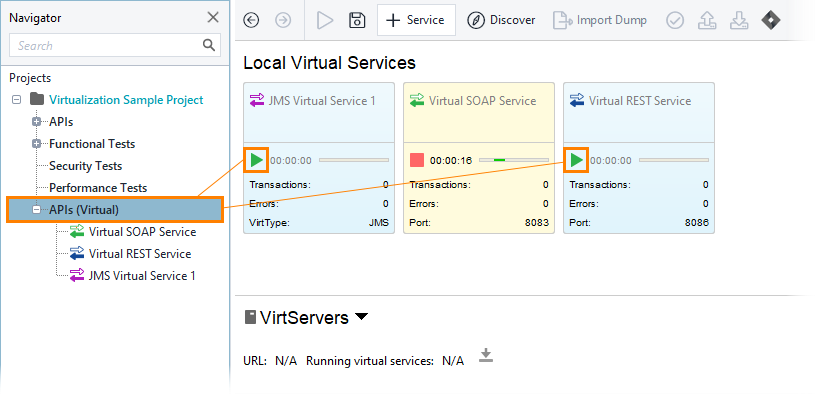
Task: Click the toolbar Run play icon
Action: (325, 20)
